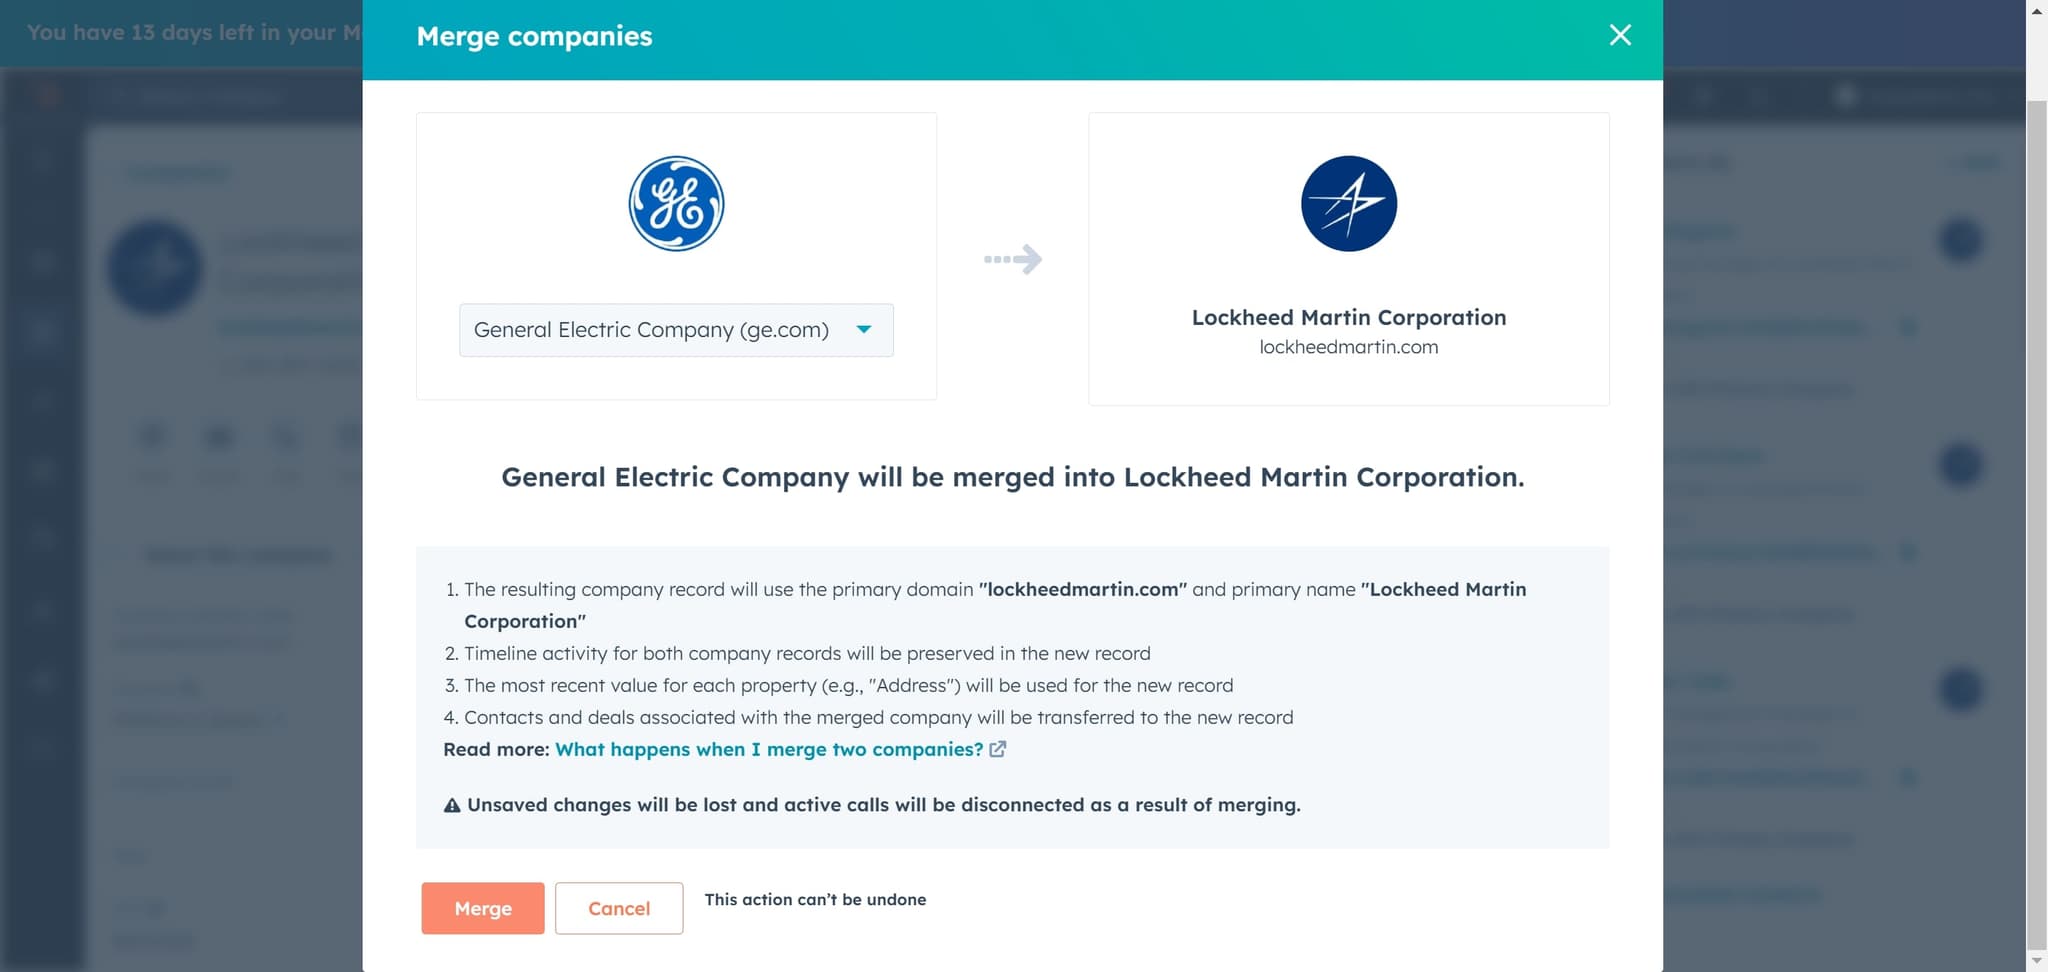Screen dimensions: 2048x972
Task: Click the Lockheed Martin star logo
Action: 1348,204
